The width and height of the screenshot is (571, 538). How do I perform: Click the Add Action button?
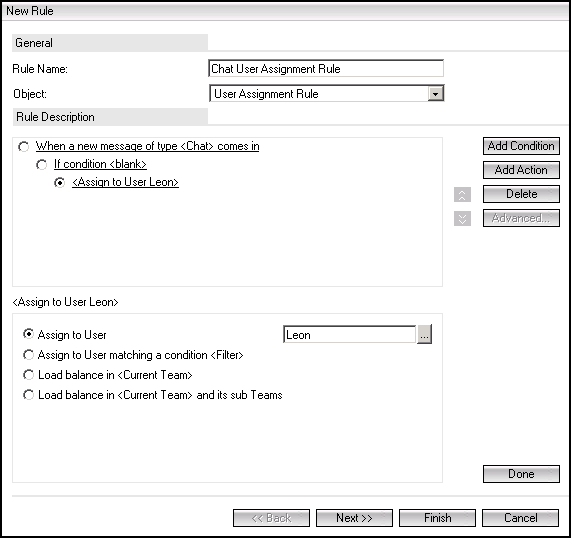[521, 170]
